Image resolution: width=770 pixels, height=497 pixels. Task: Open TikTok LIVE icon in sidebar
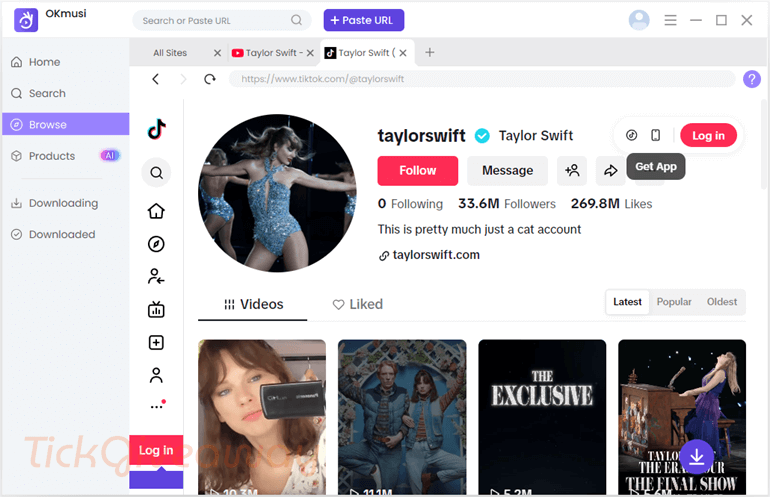[156, 309]
